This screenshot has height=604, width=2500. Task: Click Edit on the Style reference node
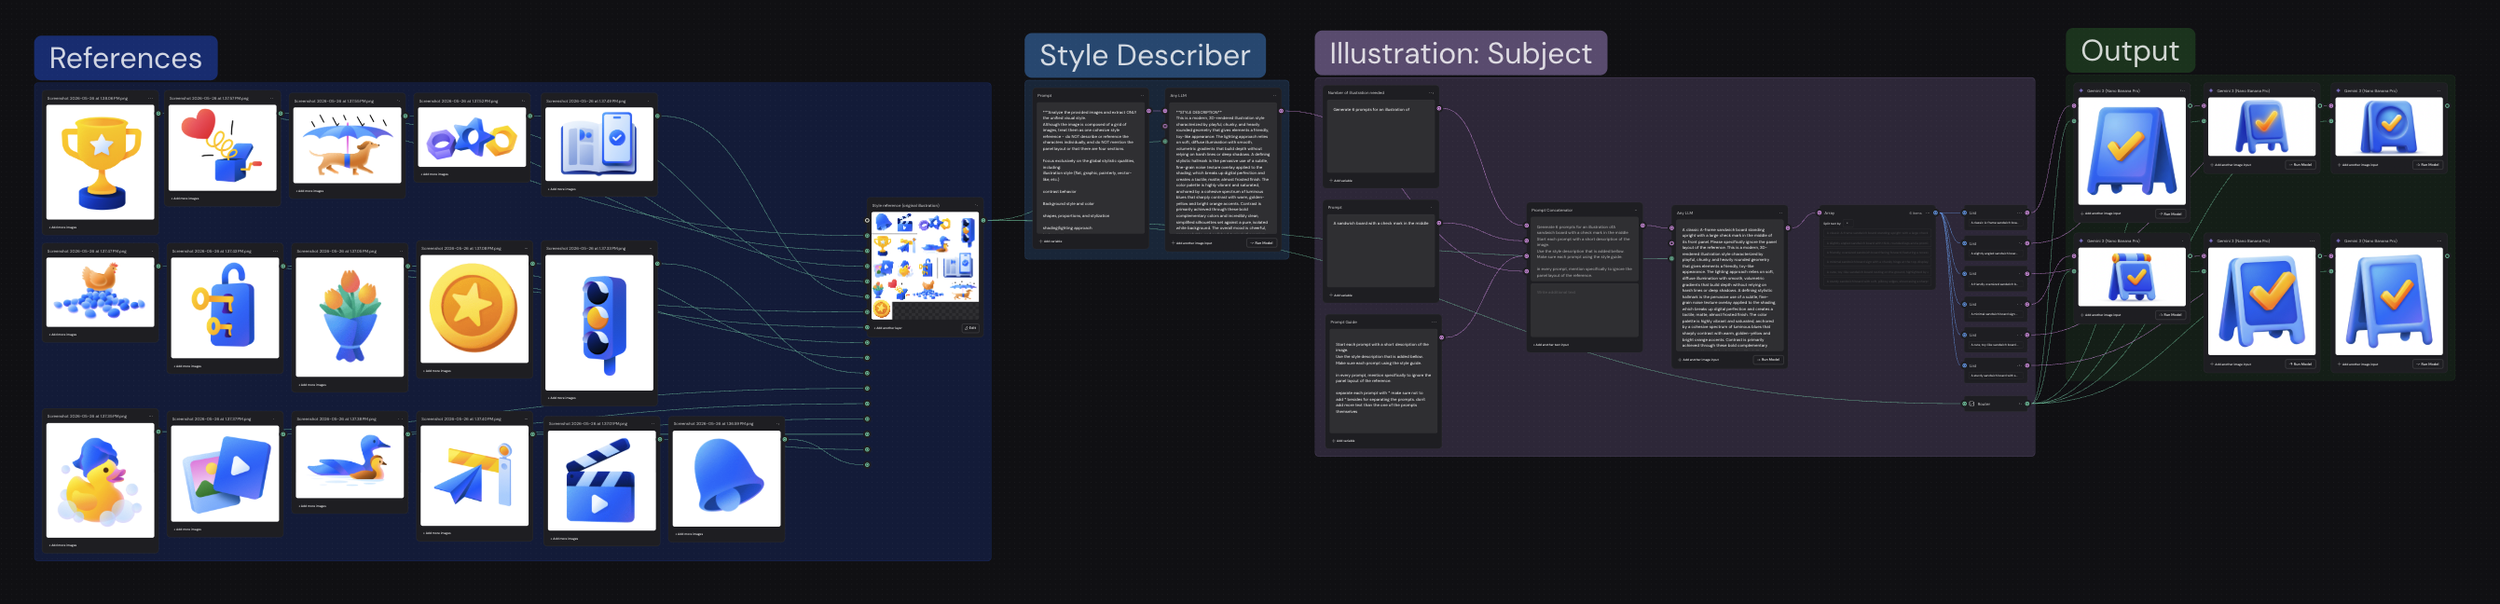point(970,327)
